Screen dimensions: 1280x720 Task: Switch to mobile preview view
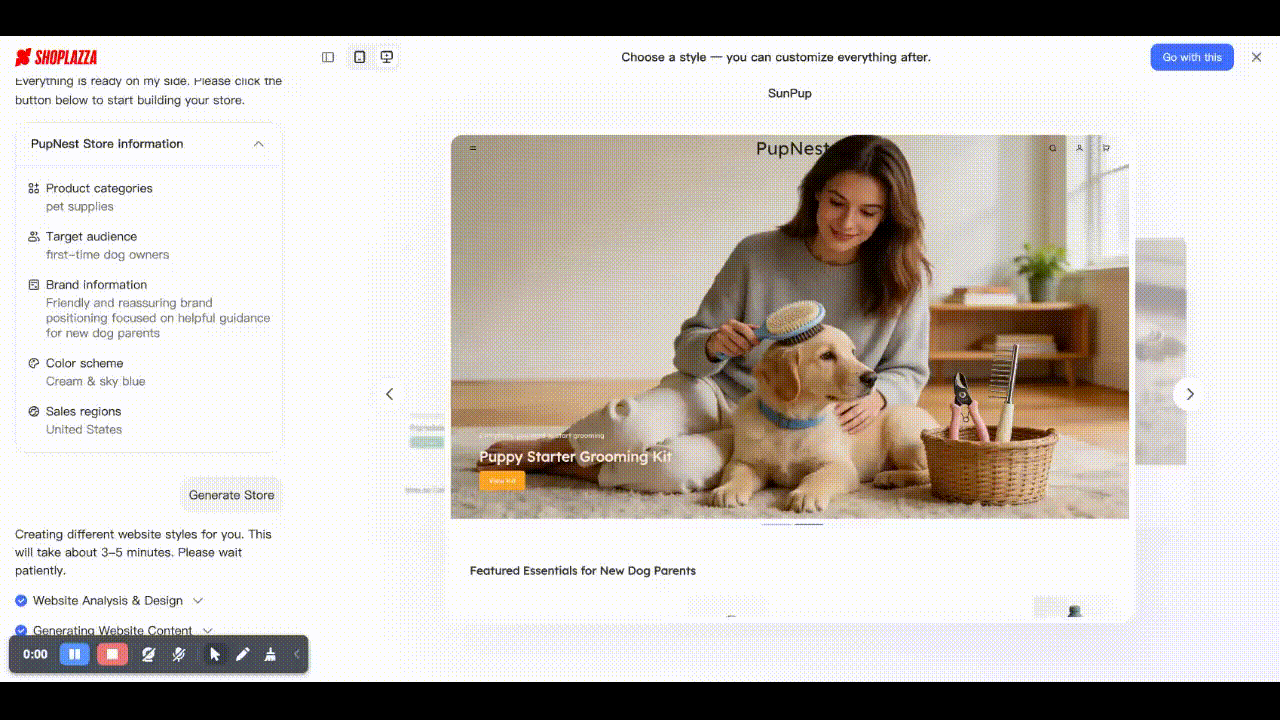click(x=358, y=57)
